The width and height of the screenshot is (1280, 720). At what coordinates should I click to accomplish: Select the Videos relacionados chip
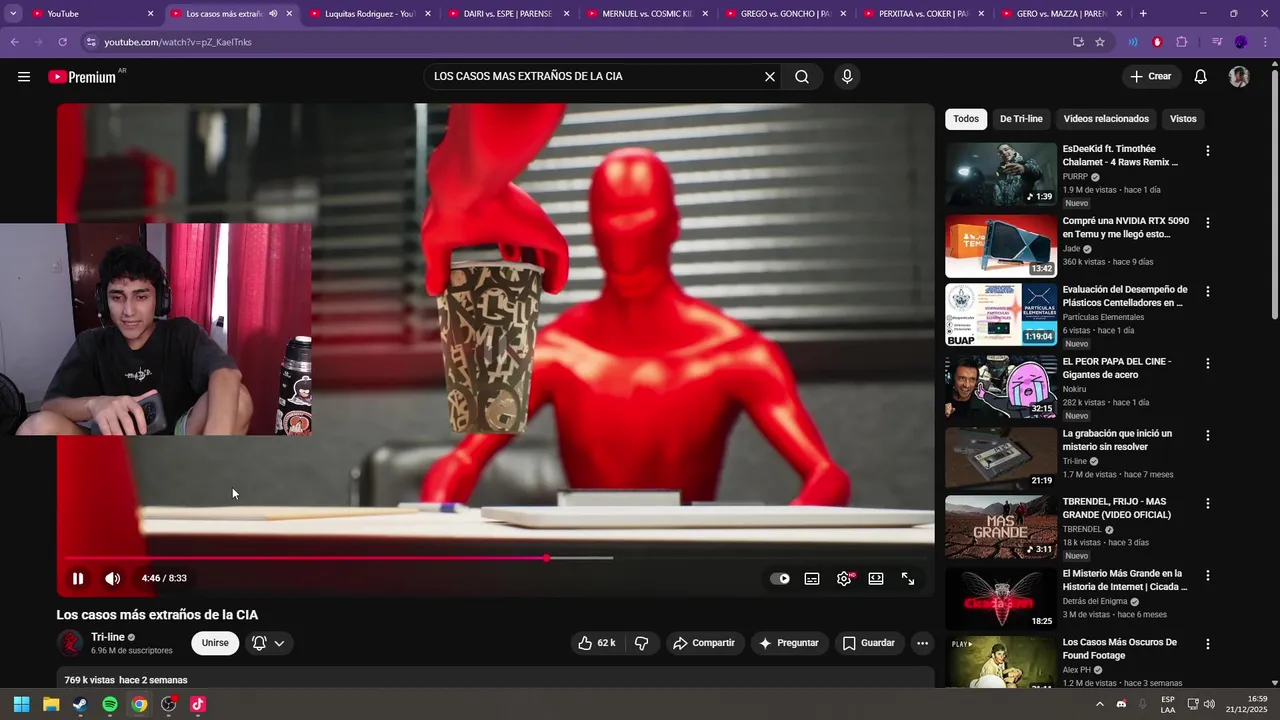(x=1106, y=119)
